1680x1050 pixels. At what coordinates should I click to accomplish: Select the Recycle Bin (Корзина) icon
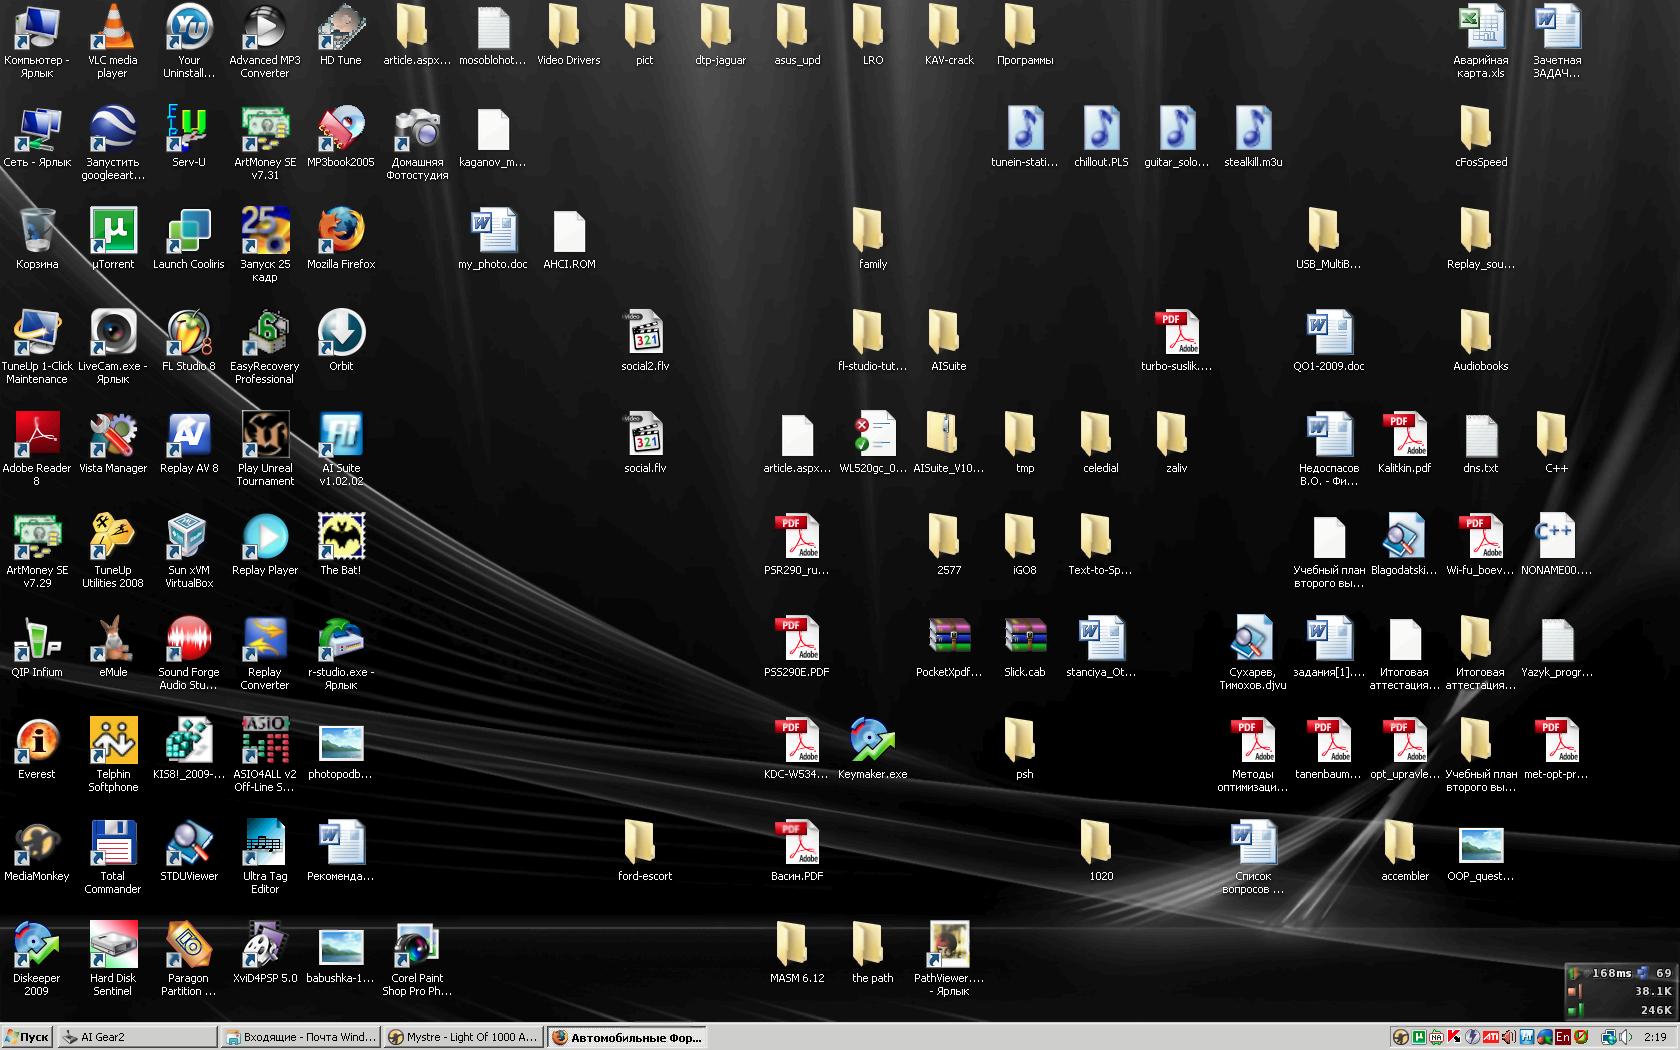[x=37, y=233]
